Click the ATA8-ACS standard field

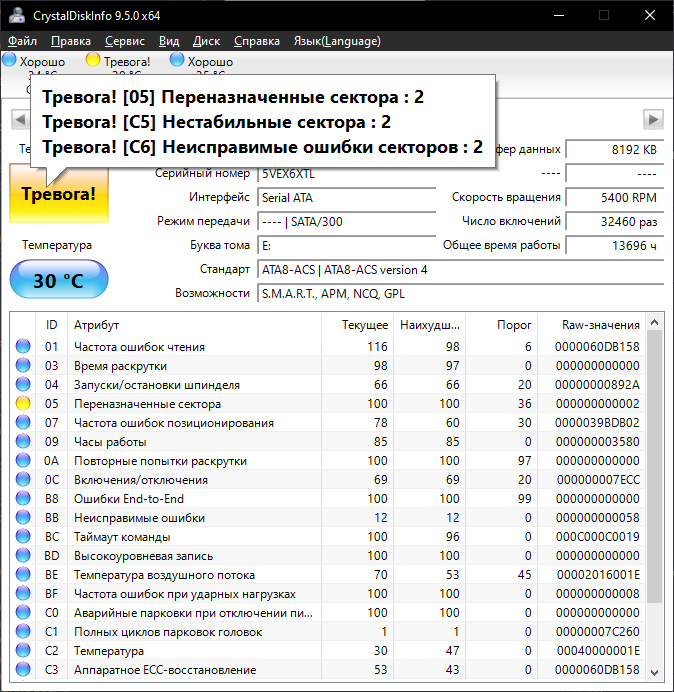point(460,269)
